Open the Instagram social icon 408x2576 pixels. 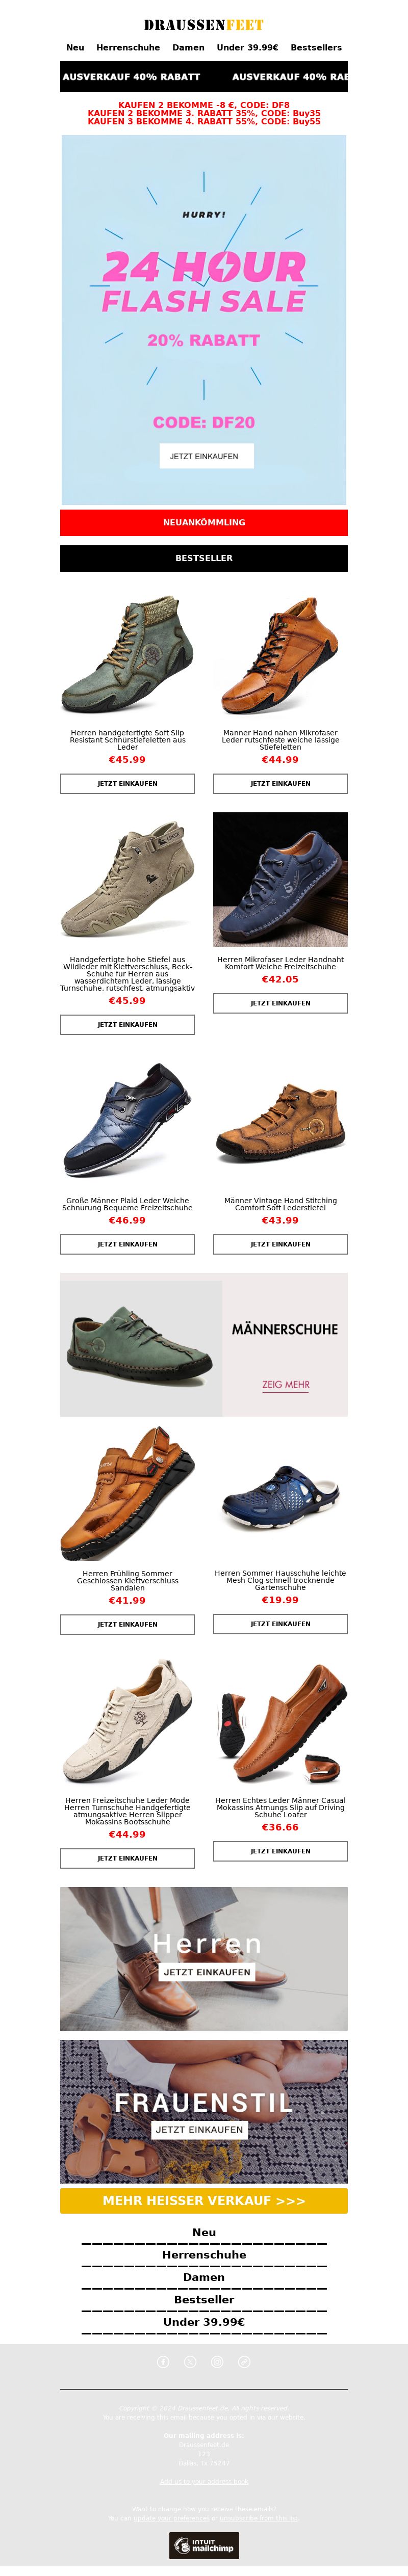click(x=217, y=2361)
